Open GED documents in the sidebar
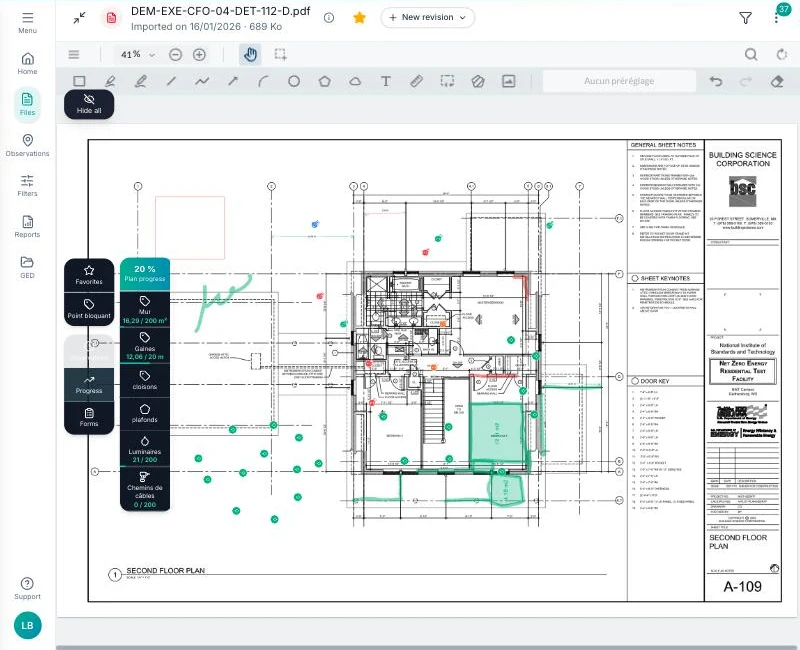This screenshot has width=800, height=650. pos(28,267)
